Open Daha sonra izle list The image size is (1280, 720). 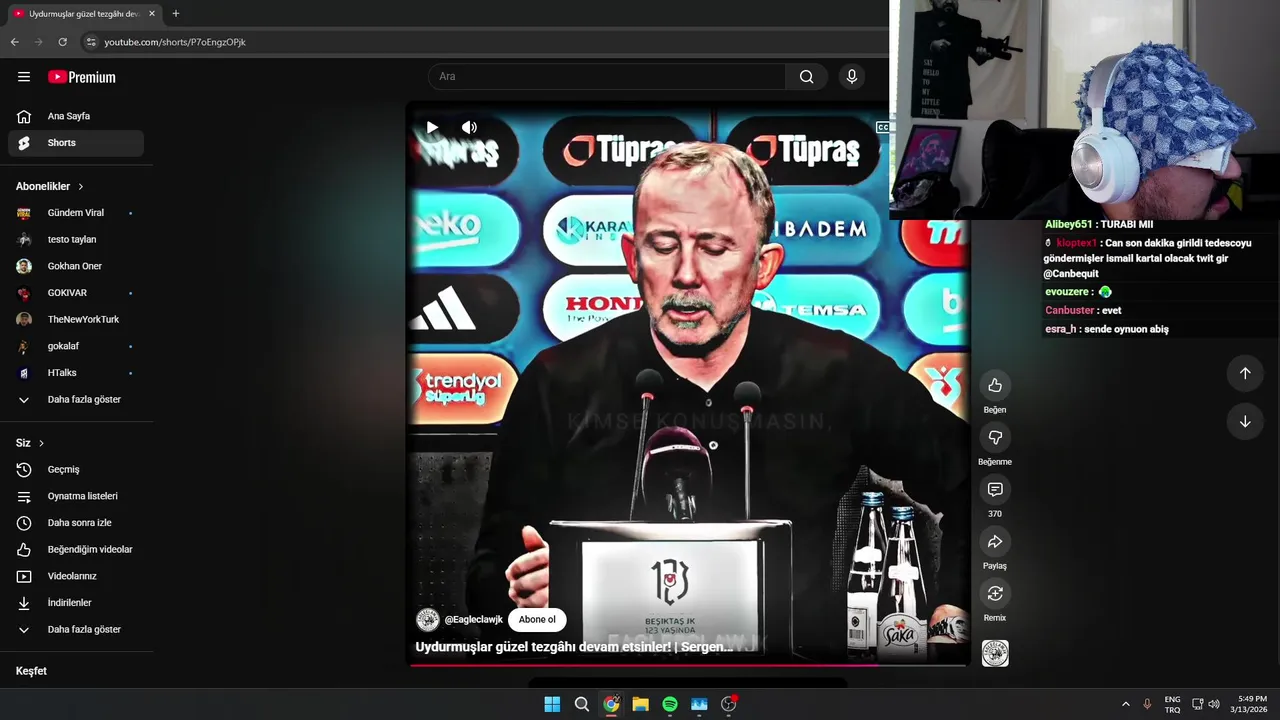(76, 523)
